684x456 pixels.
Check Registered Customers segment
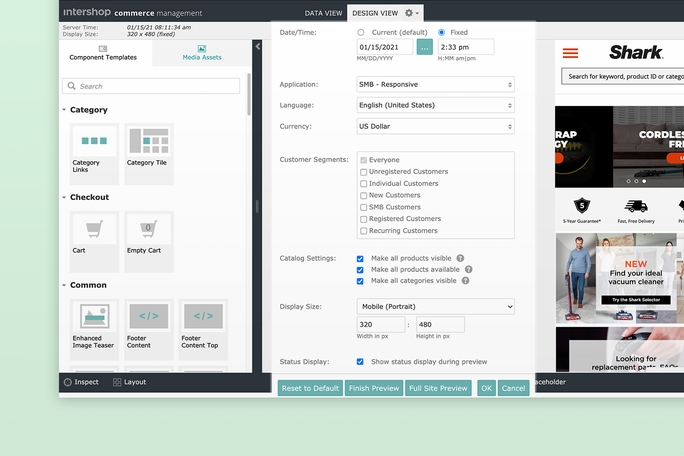tap(363, 219)
